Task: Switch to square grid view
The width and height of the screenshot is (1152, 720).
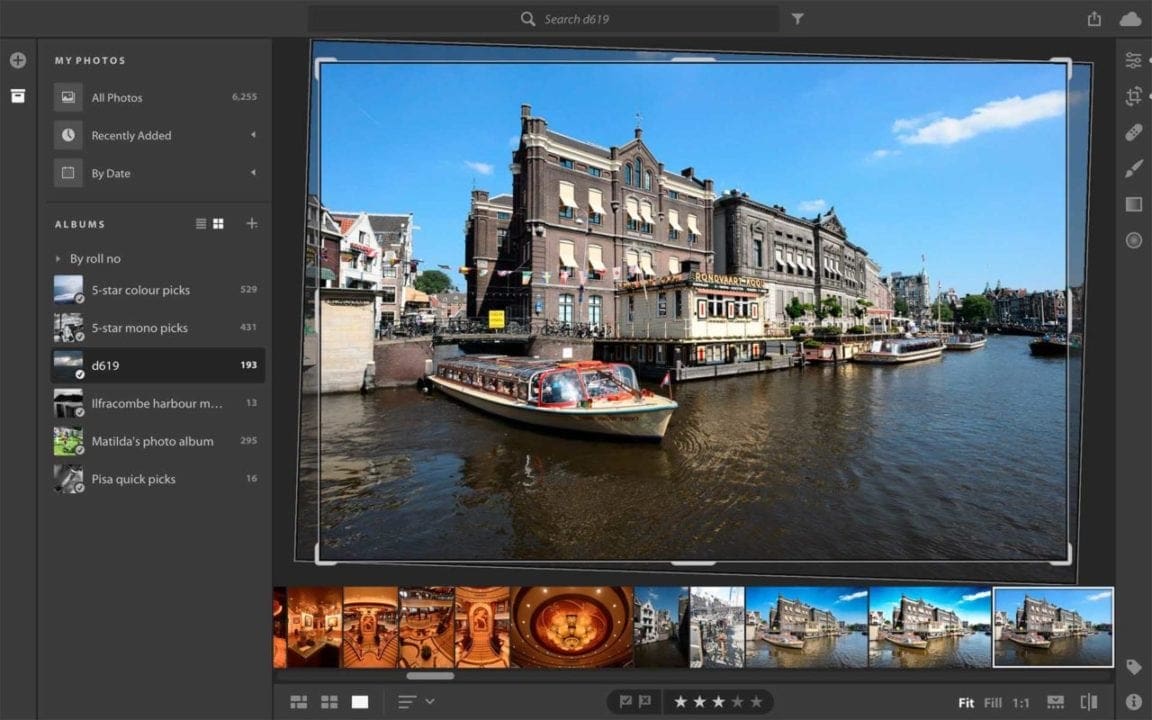Action: [329, 702]
